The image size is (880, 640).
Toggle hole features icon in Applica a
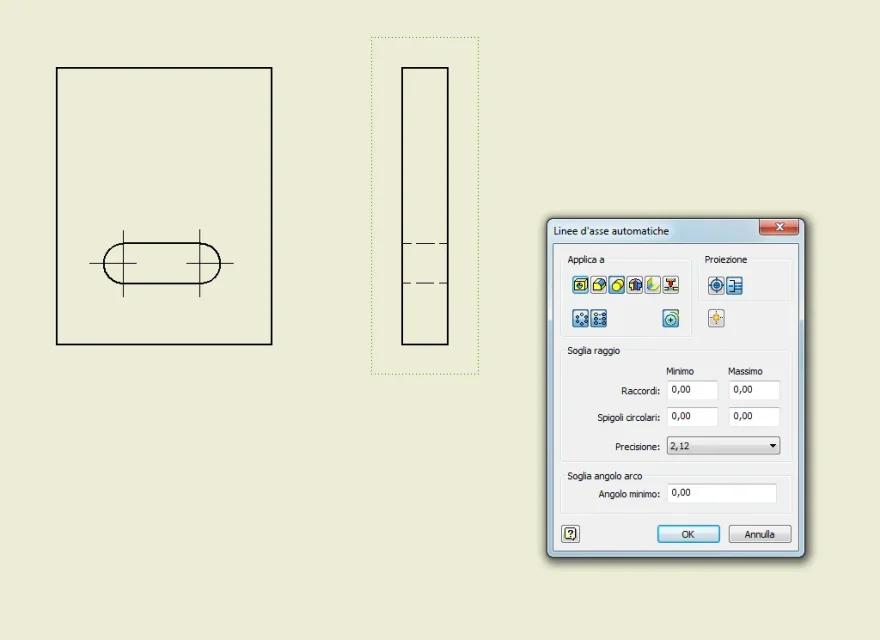[x=580, y=285]
